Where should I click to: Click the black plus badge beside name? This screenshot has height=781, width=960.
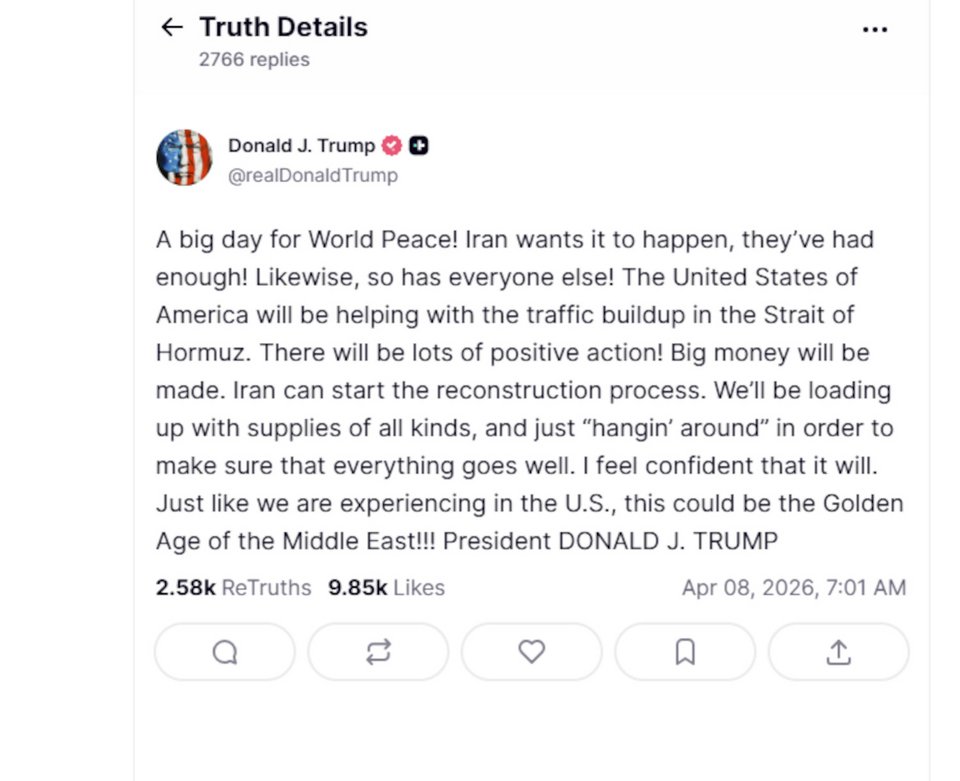click(419, 146)
